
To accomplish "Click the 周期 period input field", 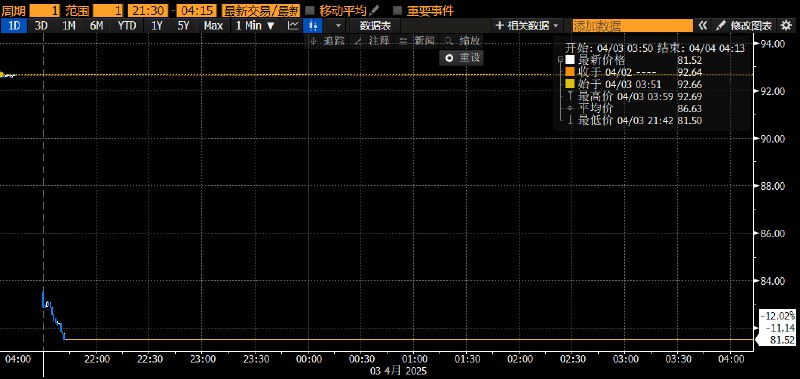I will tap(44, 10).
